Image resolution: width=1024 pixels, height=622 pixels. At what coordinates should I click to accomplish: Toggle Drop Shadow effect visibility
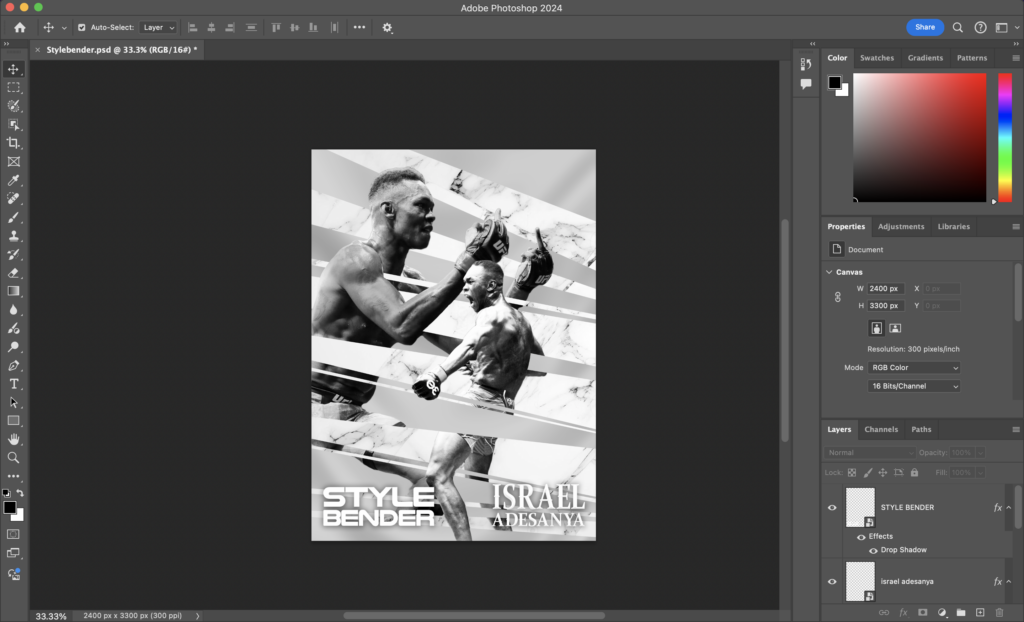(x=873, y=551)
